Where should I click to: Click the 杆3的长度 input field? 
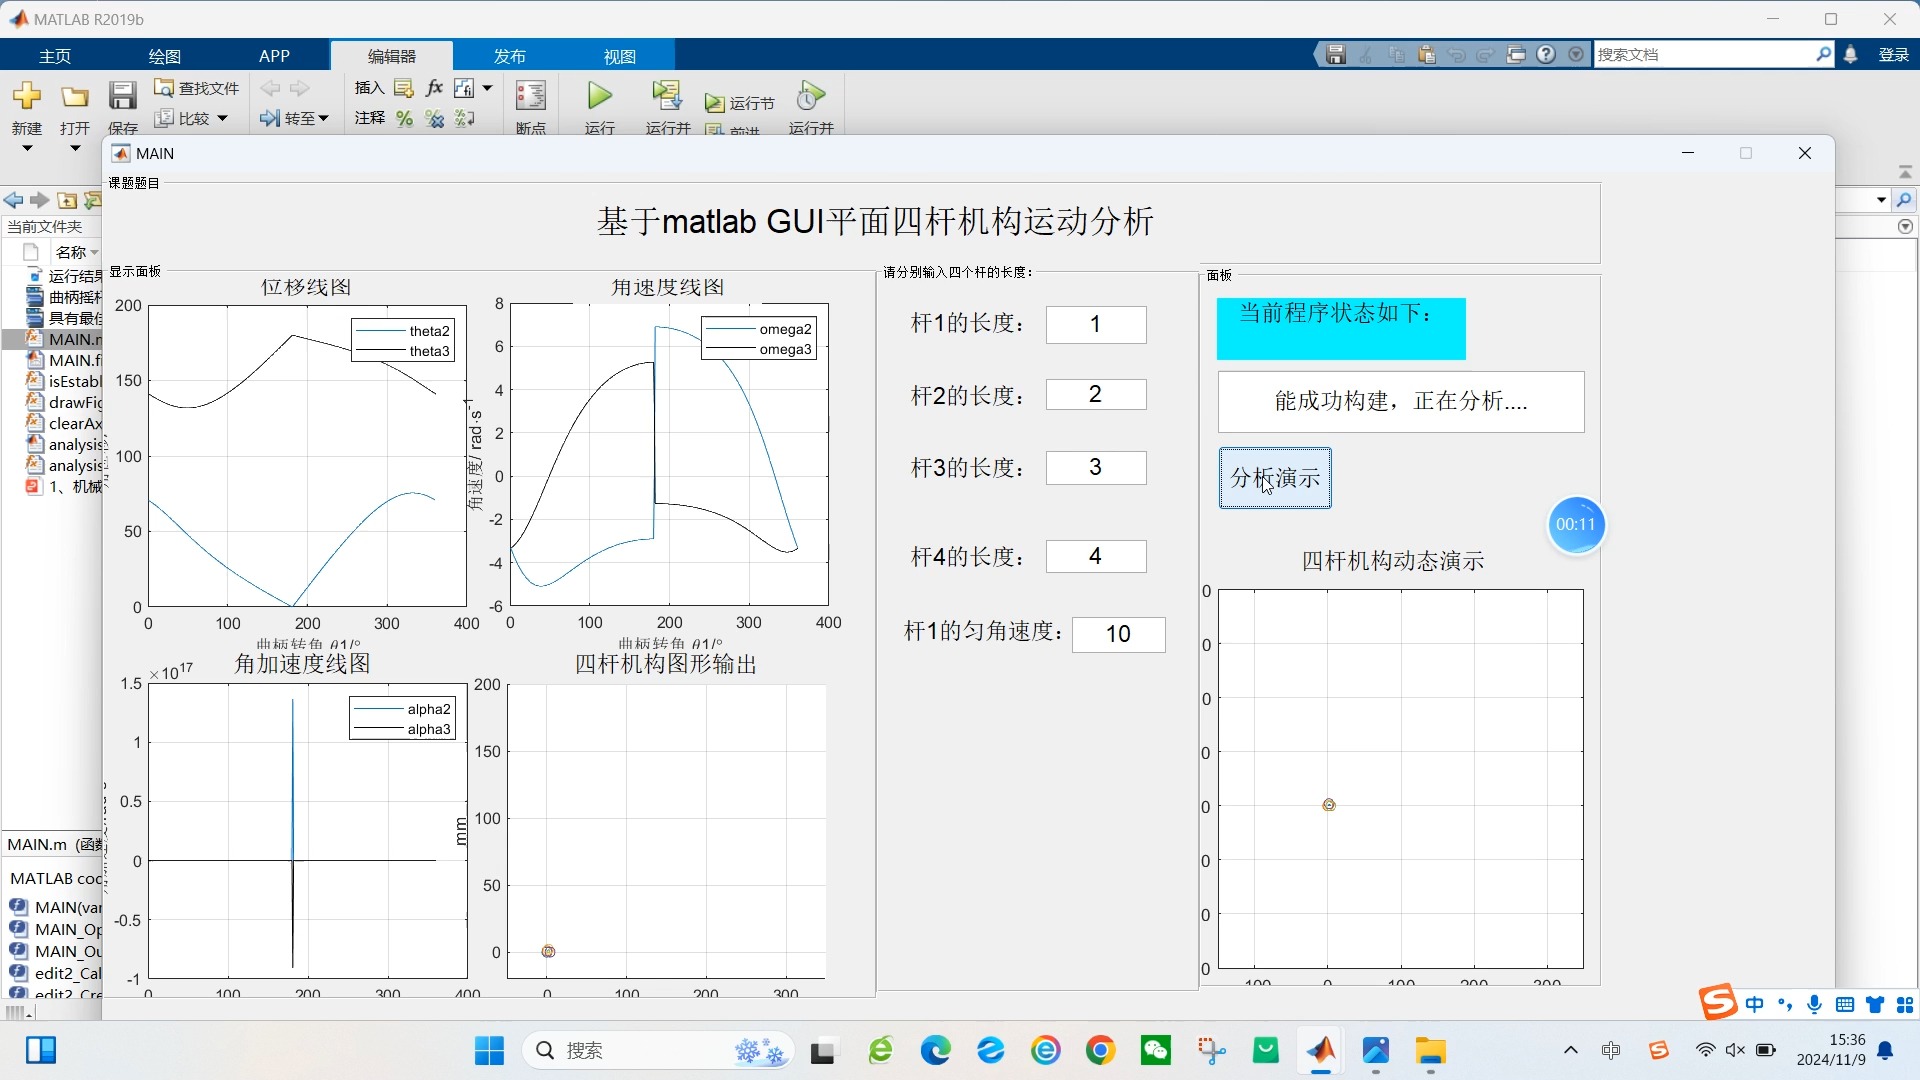(x=1096, y=467)
